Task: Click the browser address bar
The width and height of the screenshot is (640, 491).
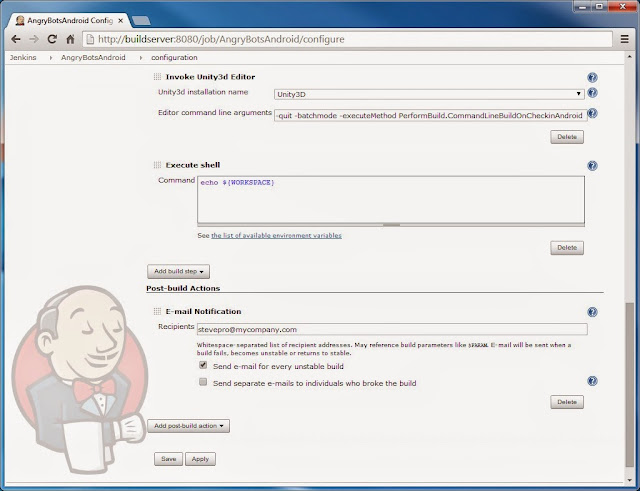Action: pyautogui.click(x=347, y=39)
